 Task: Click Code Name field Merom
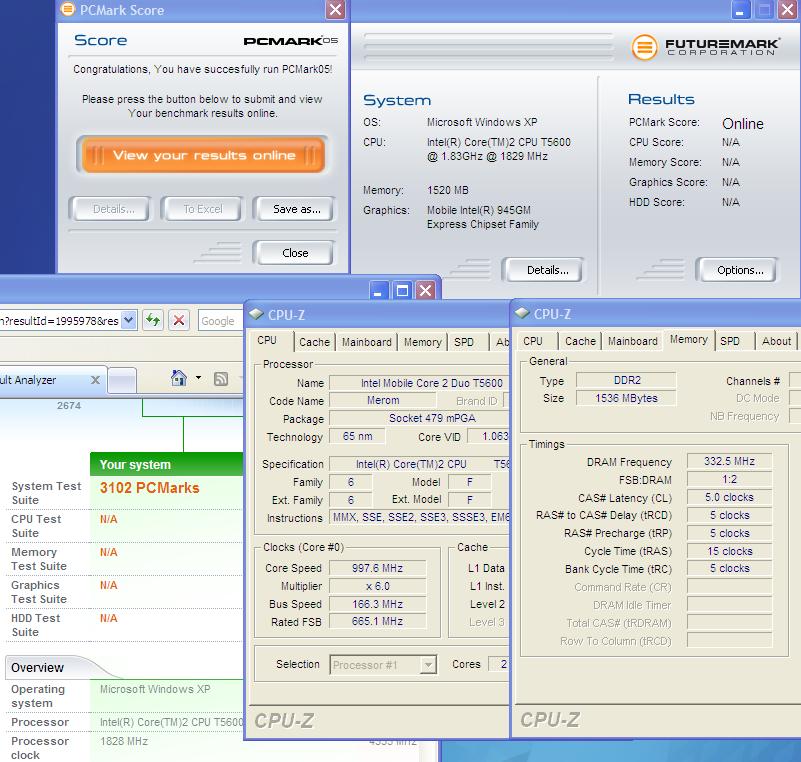point(383,400)
